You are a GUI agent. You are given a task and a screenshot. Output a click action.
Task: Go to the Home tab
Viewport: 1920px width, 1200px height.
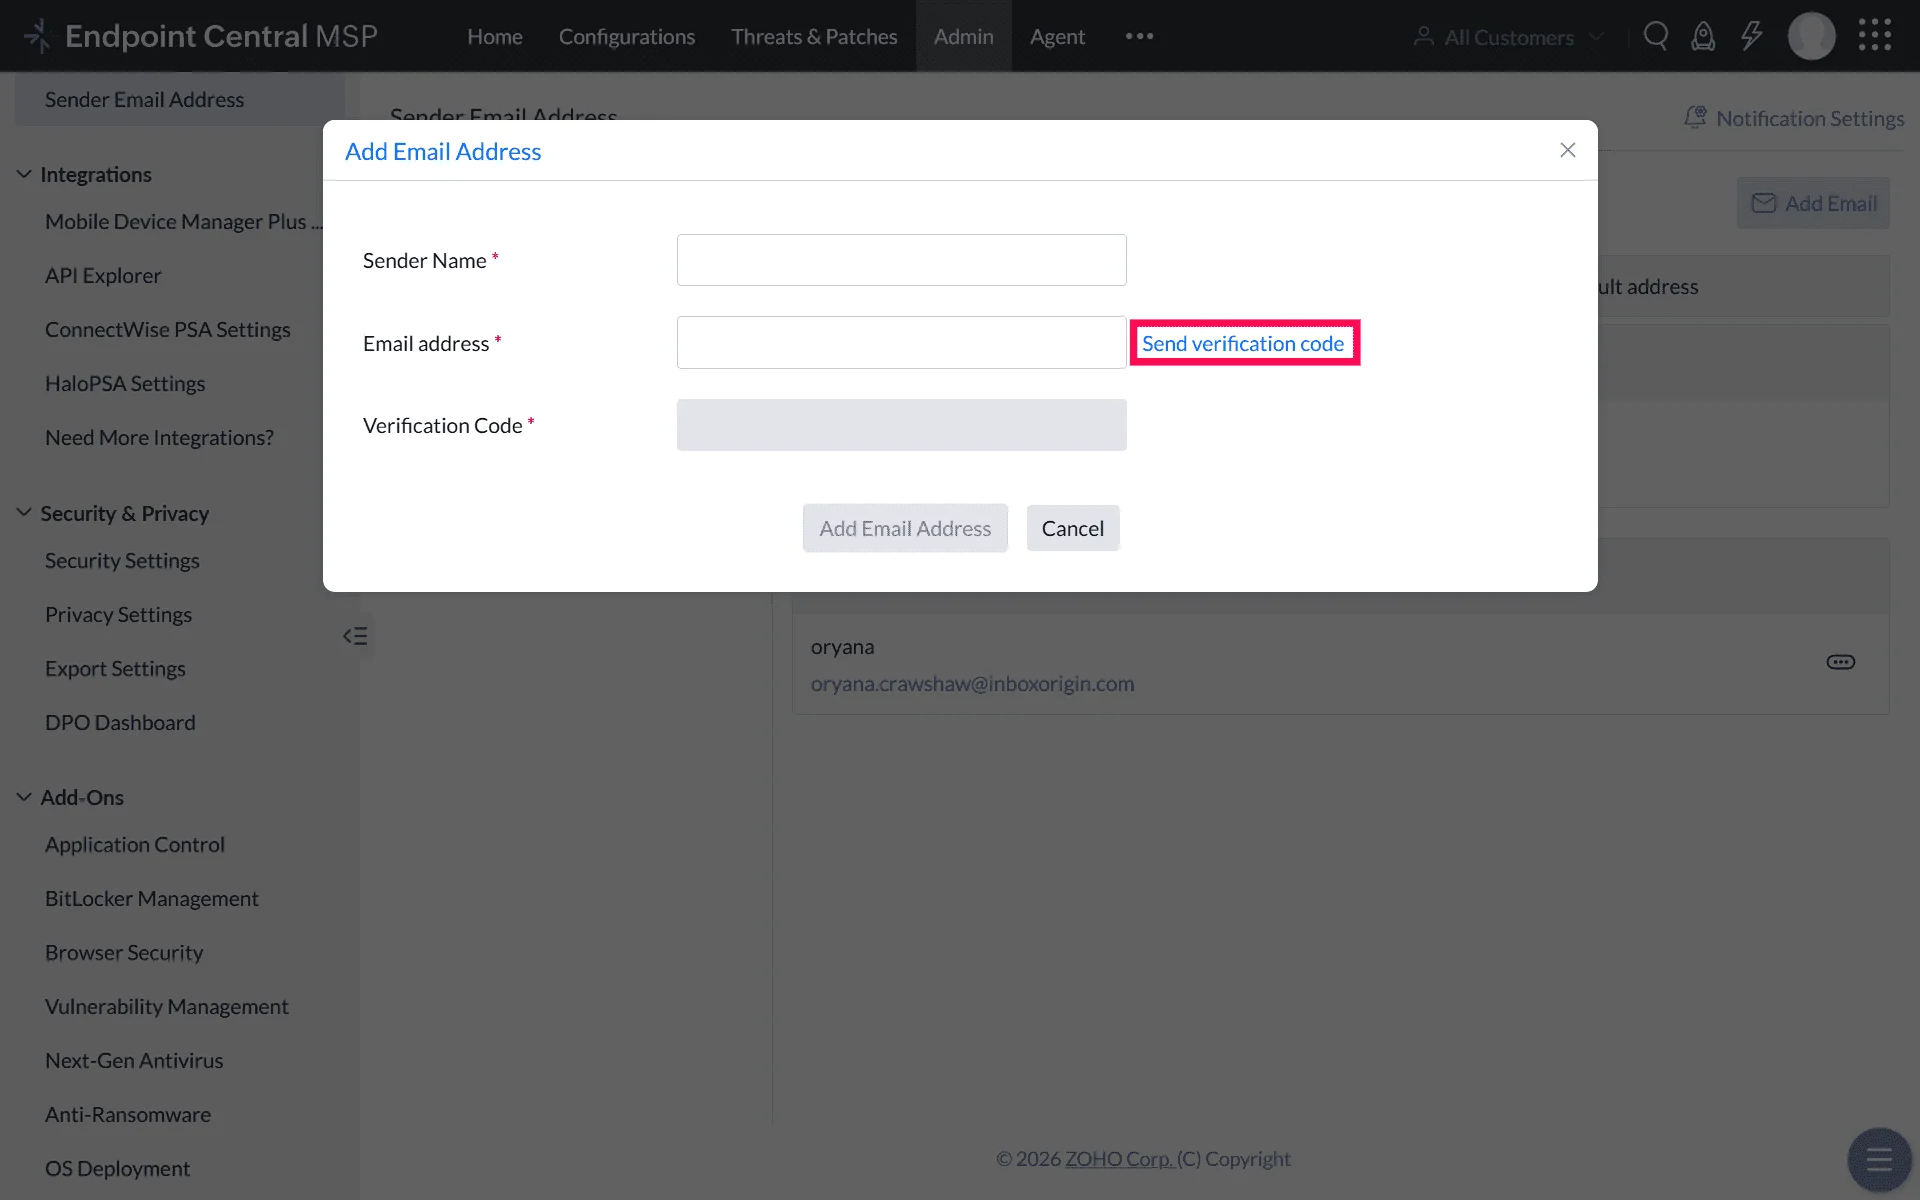495,37
